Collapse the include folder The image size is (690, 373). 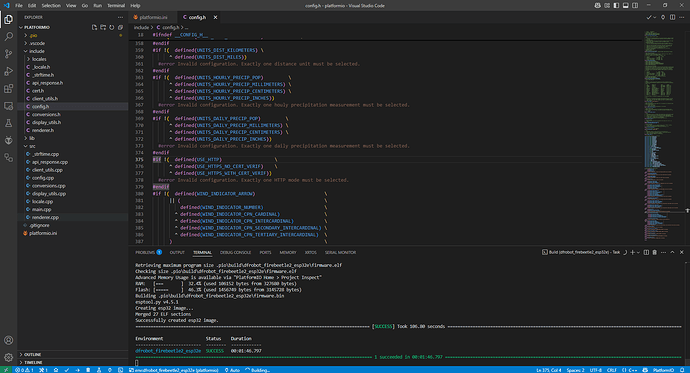[36, 51]
